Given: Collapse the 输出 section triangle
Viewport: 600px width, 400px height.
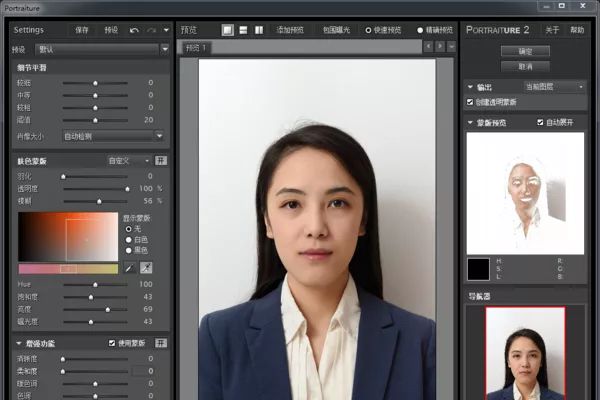Looking at the screenshot, I should [470, 87].
